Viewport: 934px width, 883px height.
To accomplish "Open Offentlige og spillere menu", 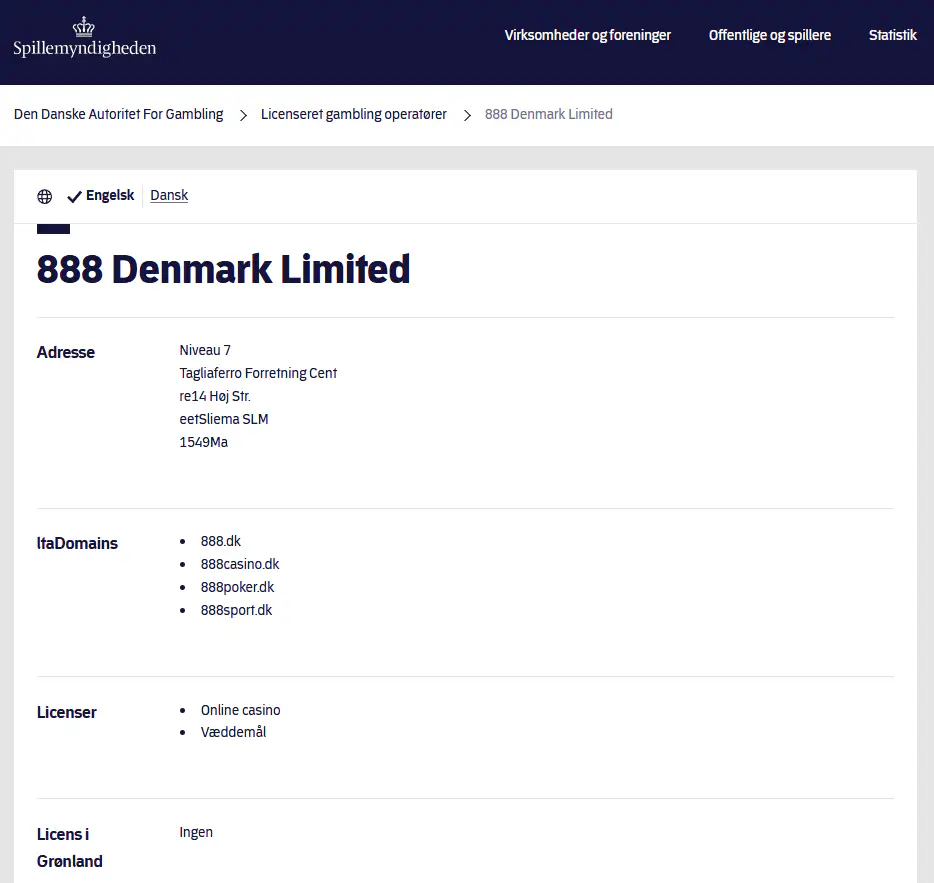I will click(x=770, y=35).
